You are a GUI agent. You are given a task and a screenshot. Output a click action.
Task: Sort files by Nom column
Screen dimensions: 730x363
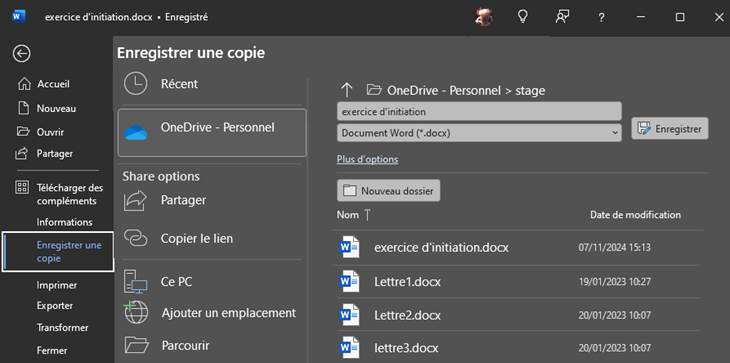(348, 215)
